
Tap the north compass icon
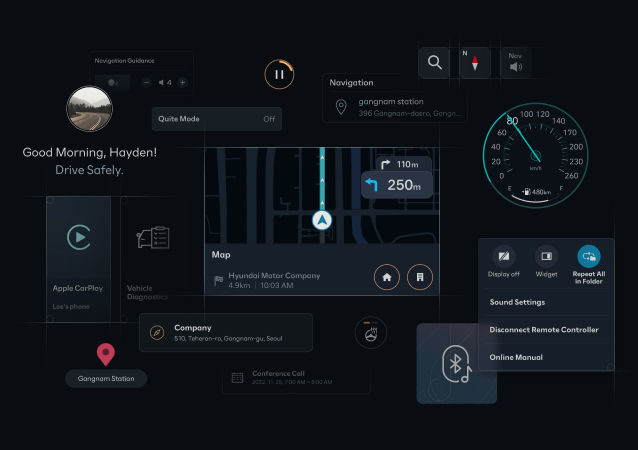click(x=474, y=63)
